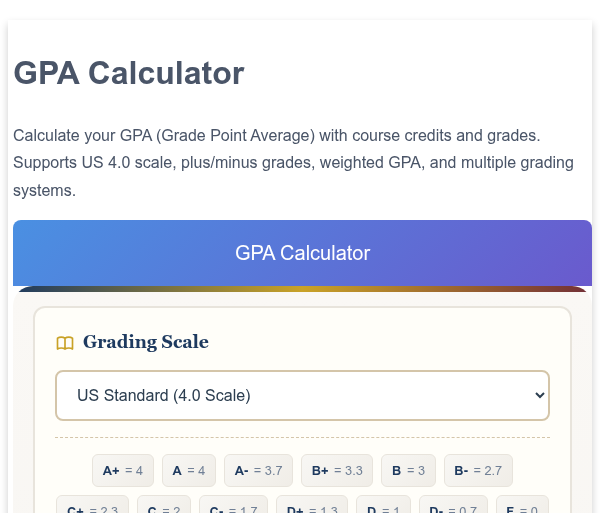Click the C+ = 2.3 grade chip
The width and height of the screenshot is (600, 513).
pos(92,504)
